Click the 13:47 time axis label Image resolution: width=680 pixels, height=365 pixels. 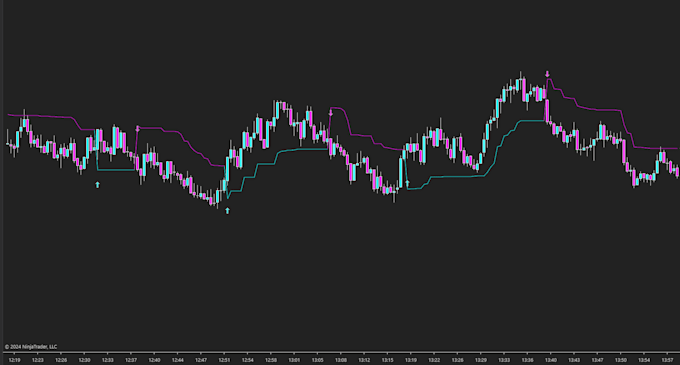[598, 360]
